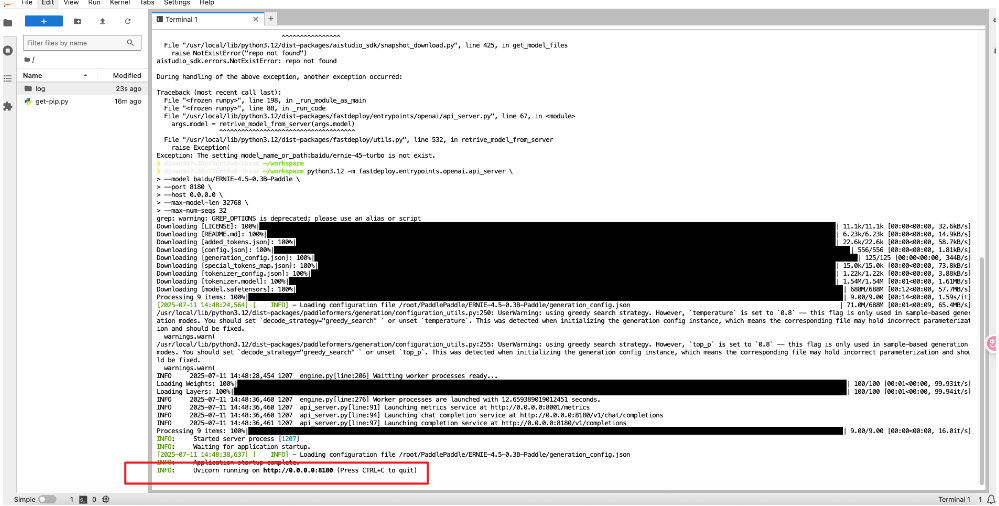Open the Edit menu
The image size is (999, 506).
click(48, 3)
